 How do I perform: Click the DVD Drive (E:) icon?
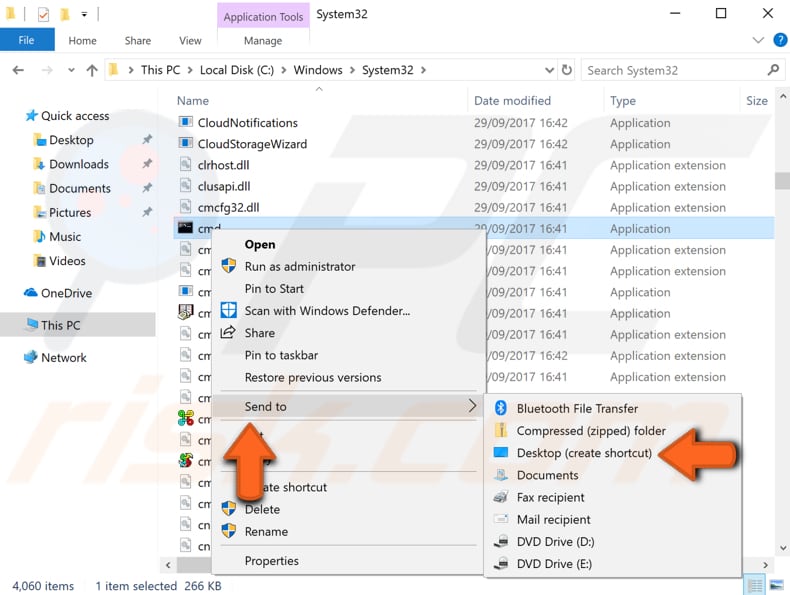click(x=501, y=564)
